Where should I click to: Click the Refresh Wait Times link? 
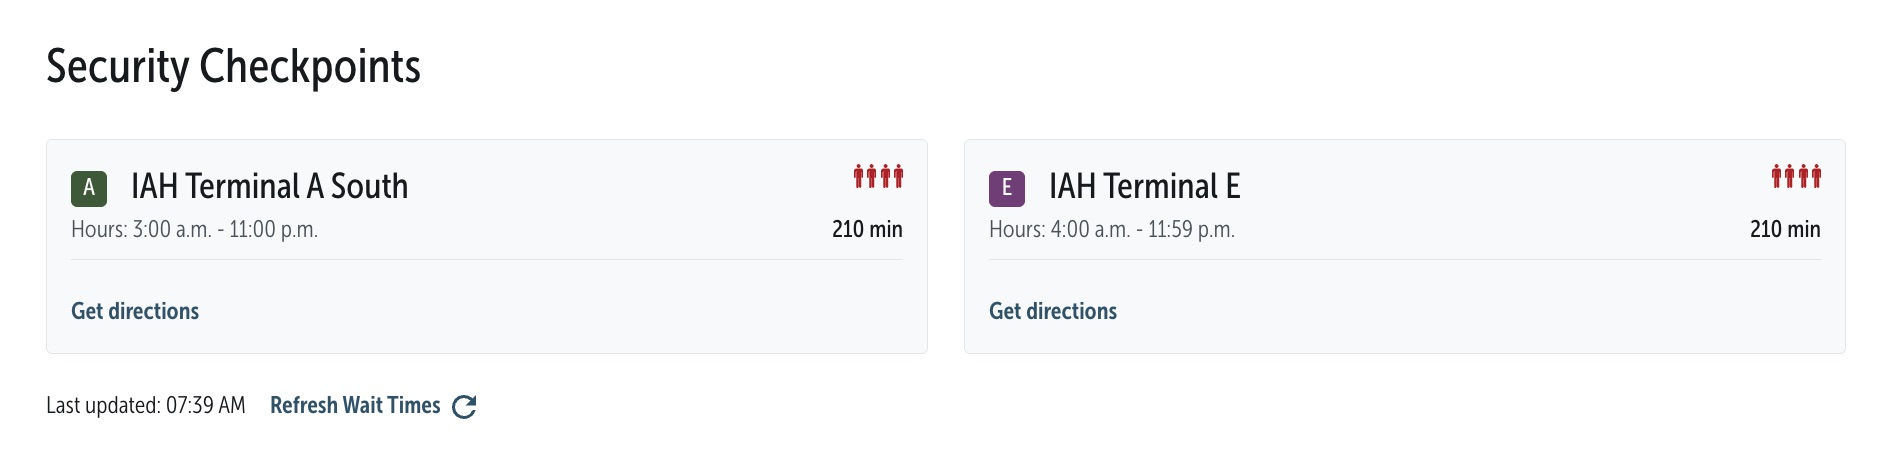[x=355, y=405]
